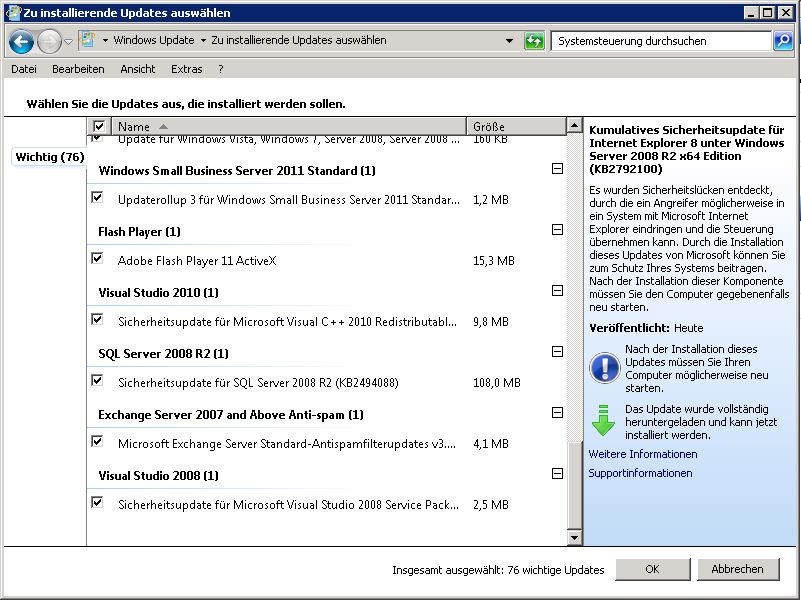Click the scroll down arrow of update list
This screenshot has width=801, height=600.
pos(574,537)
